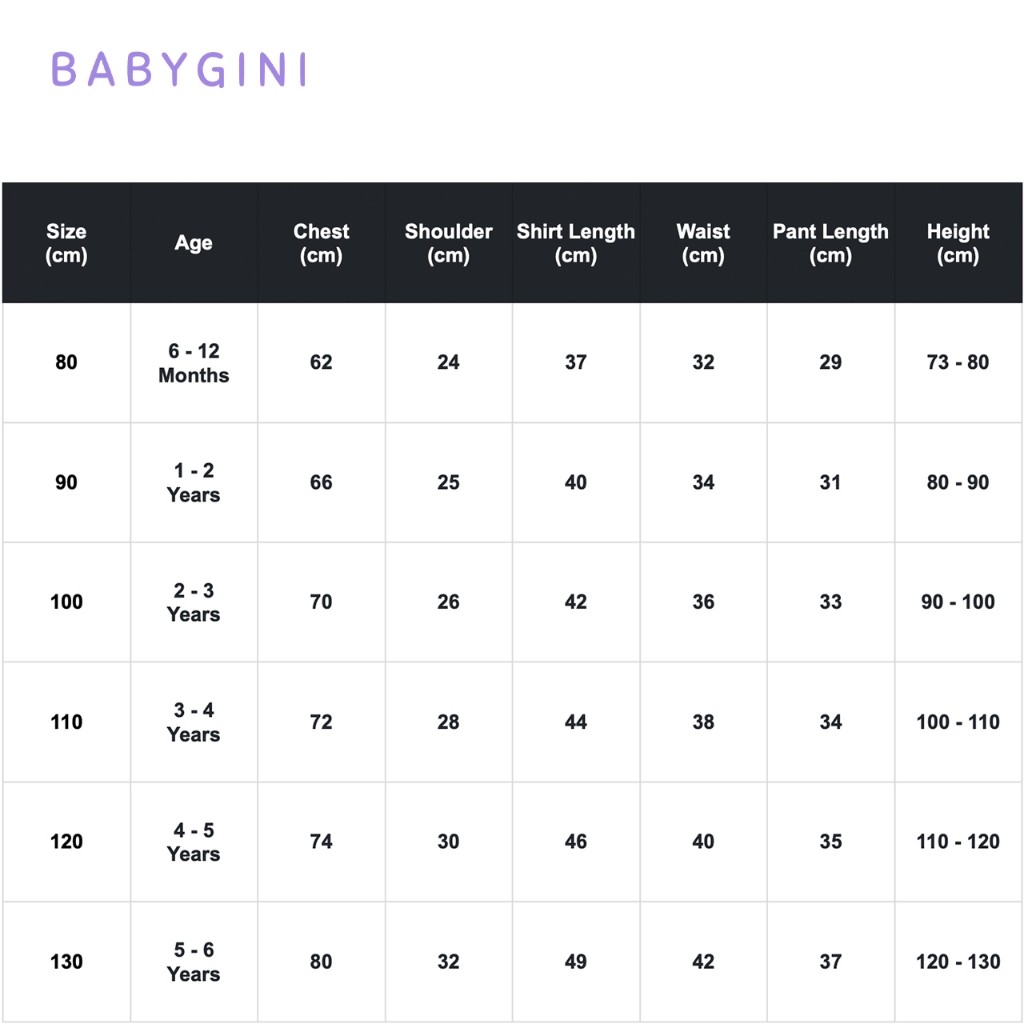Click the Shoulder (cm) header cell

tap(449, 243)
